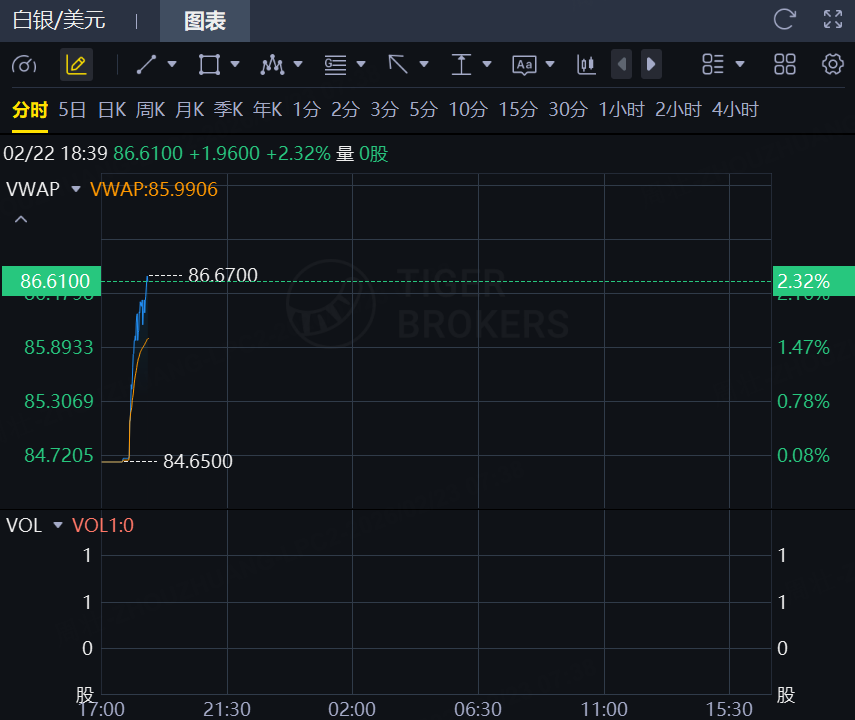
Task: Expand chart to fullscreen
Action: coord(833,19)
